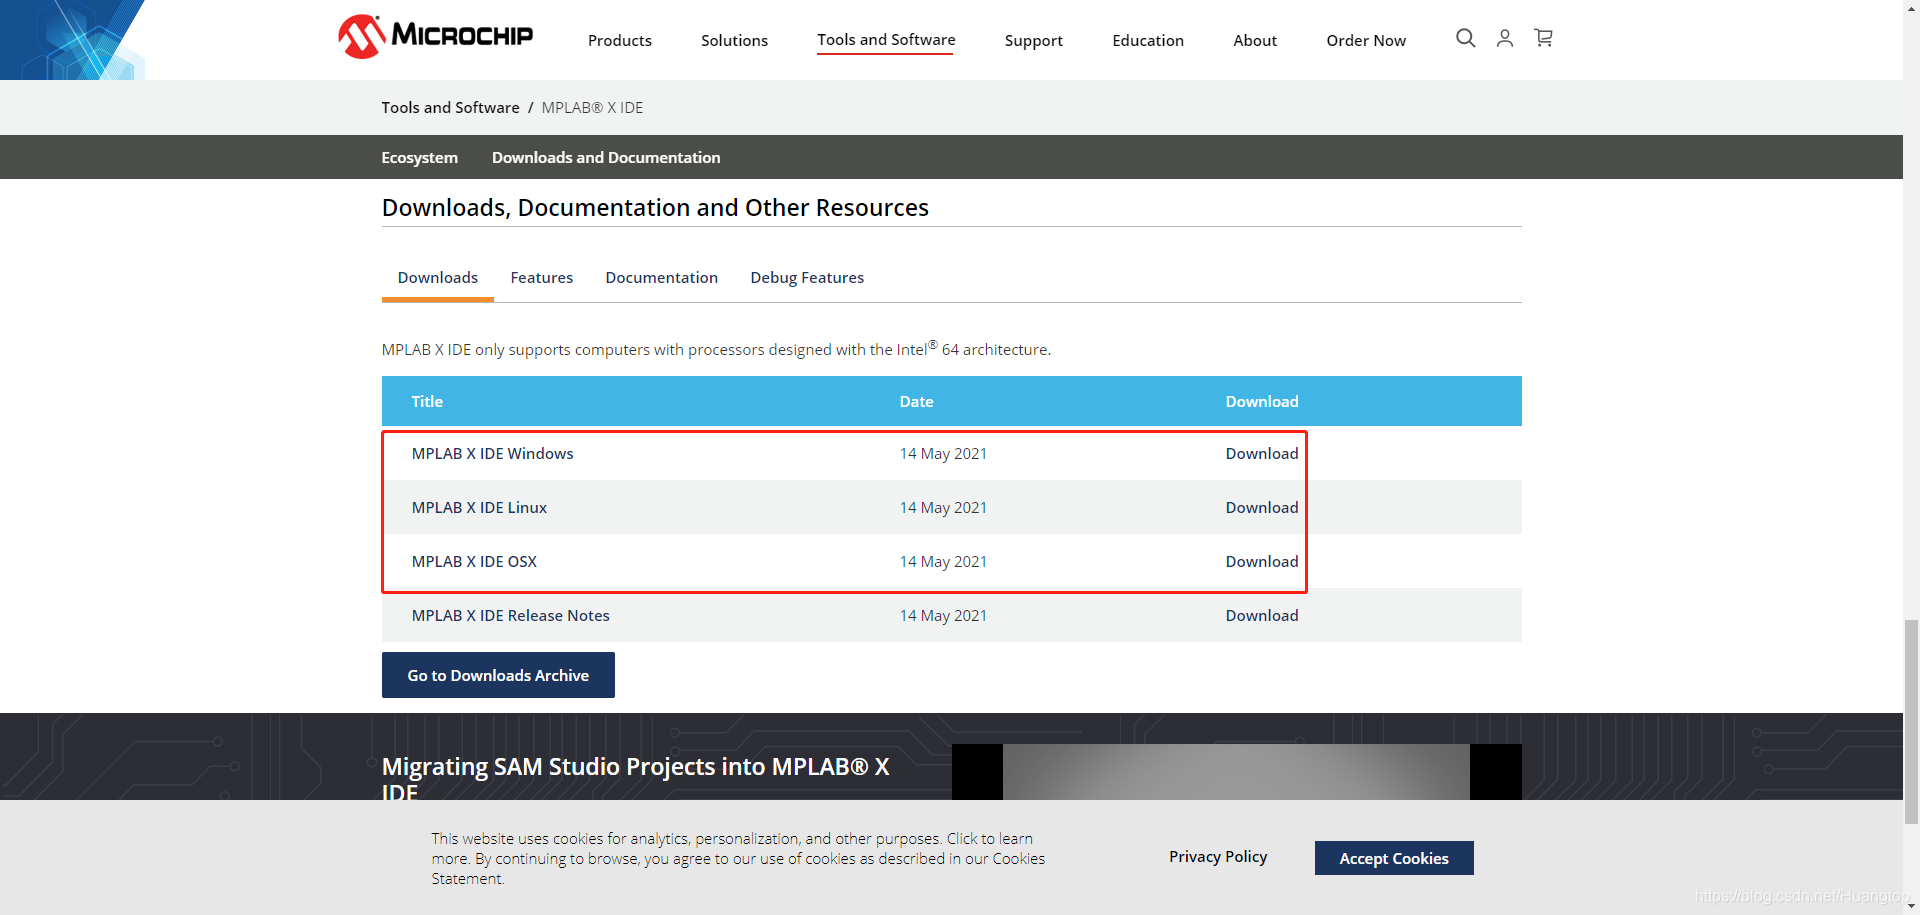
Task: Open the Tools and Software menu
Action: (x=886, y=40)
